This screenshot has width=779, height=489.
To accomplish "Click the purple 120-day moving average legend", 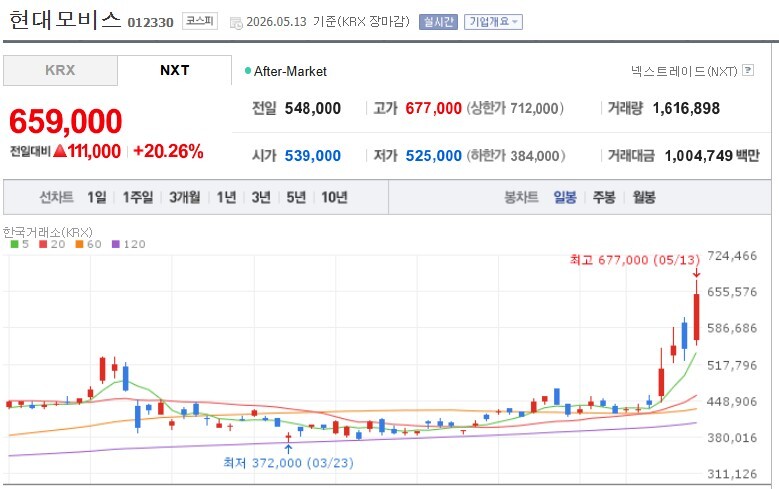I will pyautogui.click(x=129, y=244).
